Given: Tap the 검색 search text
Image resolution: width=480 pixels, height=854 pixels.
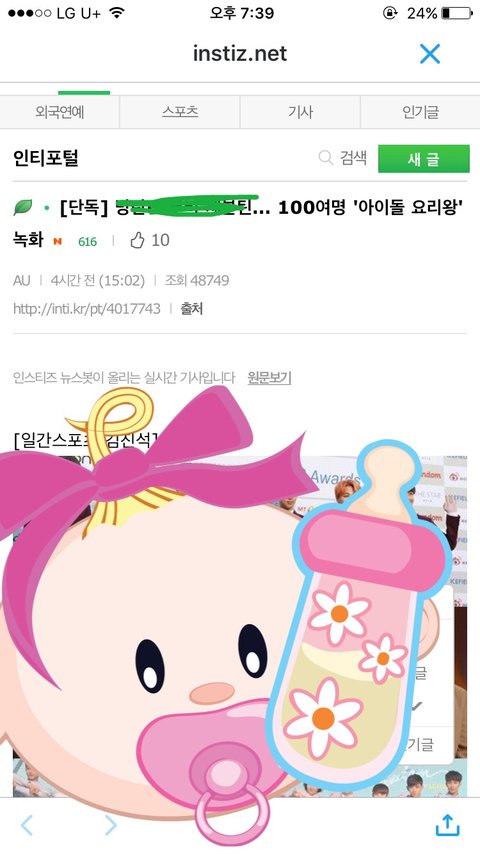Looking at the screenshot, I should [354, 158].
